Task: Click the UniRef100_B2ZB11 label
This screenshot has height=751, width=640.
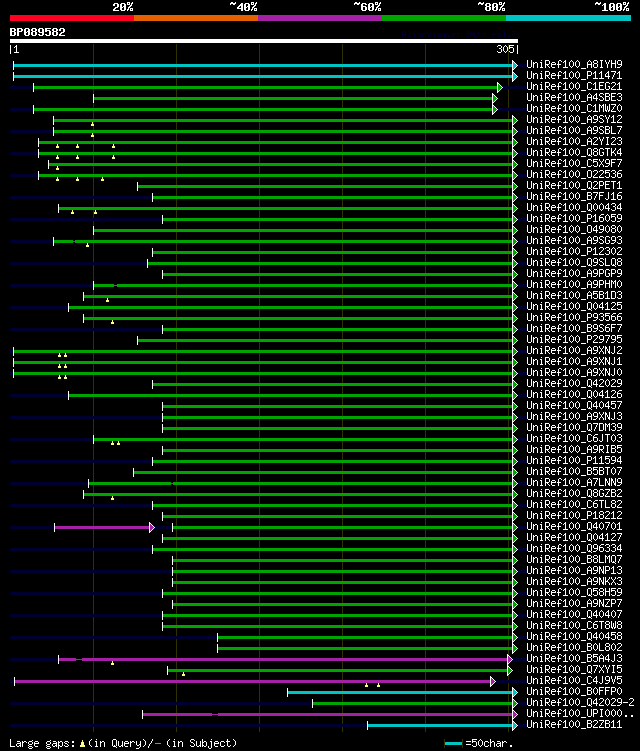Action: [x=574, y=725]
